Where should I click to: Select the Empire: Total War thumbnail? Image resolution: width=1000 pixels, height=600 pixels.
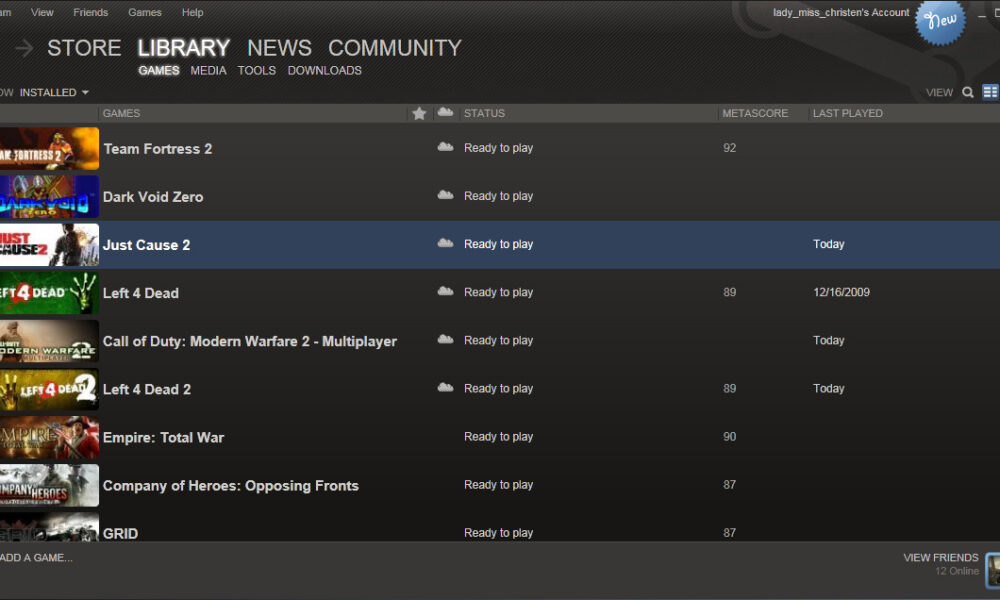tap(49, 437)
